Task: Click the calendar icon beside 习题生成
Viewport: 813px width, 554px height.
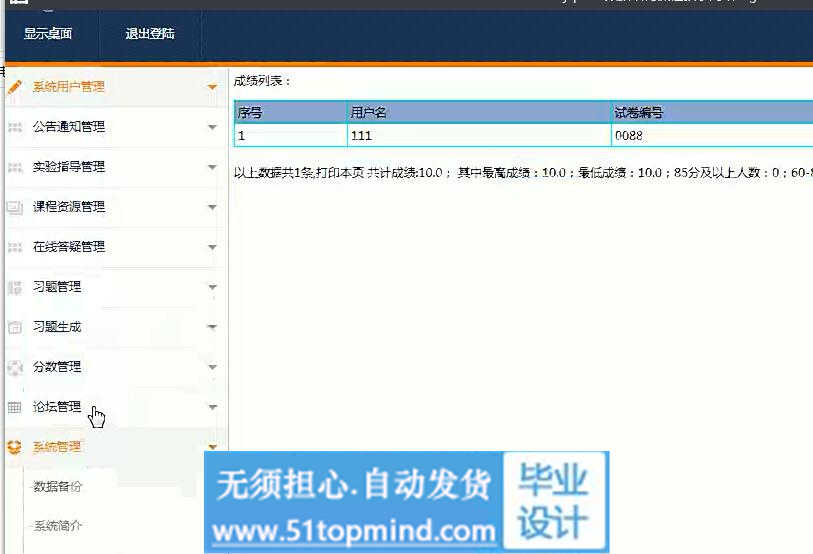Action: click(14, 327)
